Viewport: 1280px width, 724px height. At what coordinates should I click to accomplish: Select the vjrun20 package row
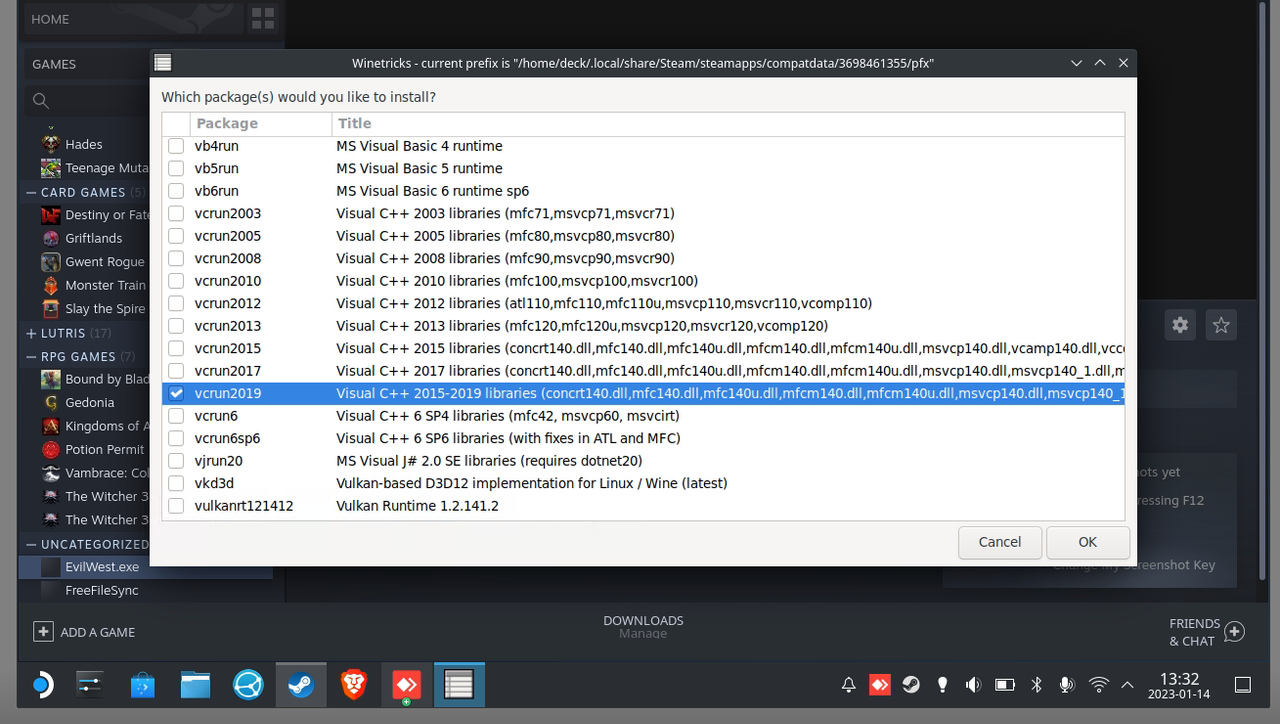point(643,461)
